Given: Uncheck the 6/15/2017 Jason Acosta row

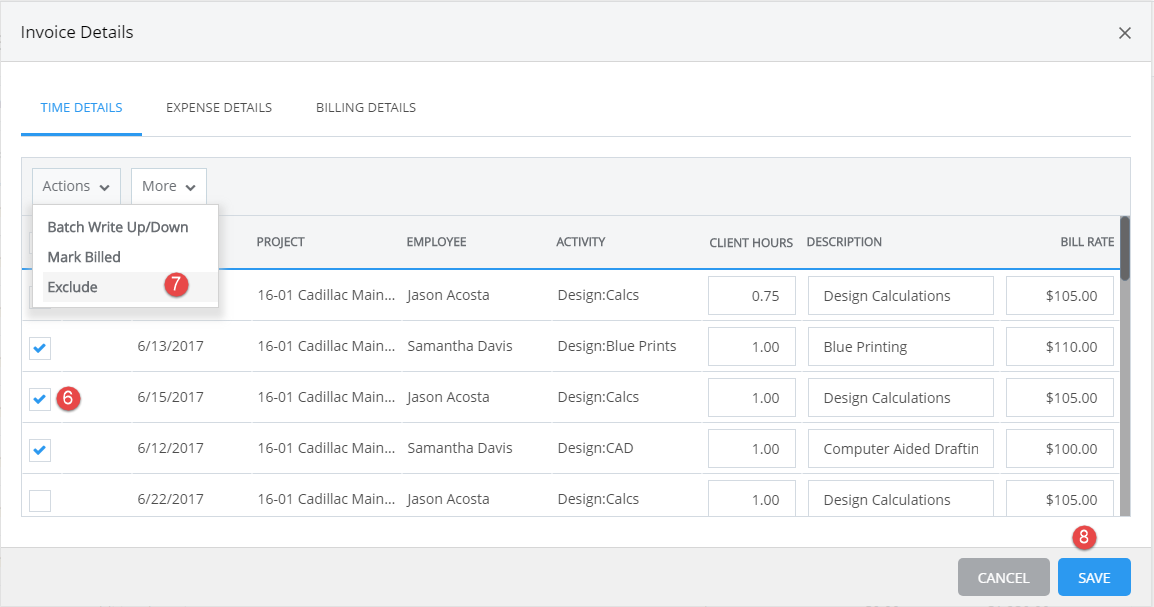Looking at the screenshot, I should pyautogui.click(x=39, y=398).
